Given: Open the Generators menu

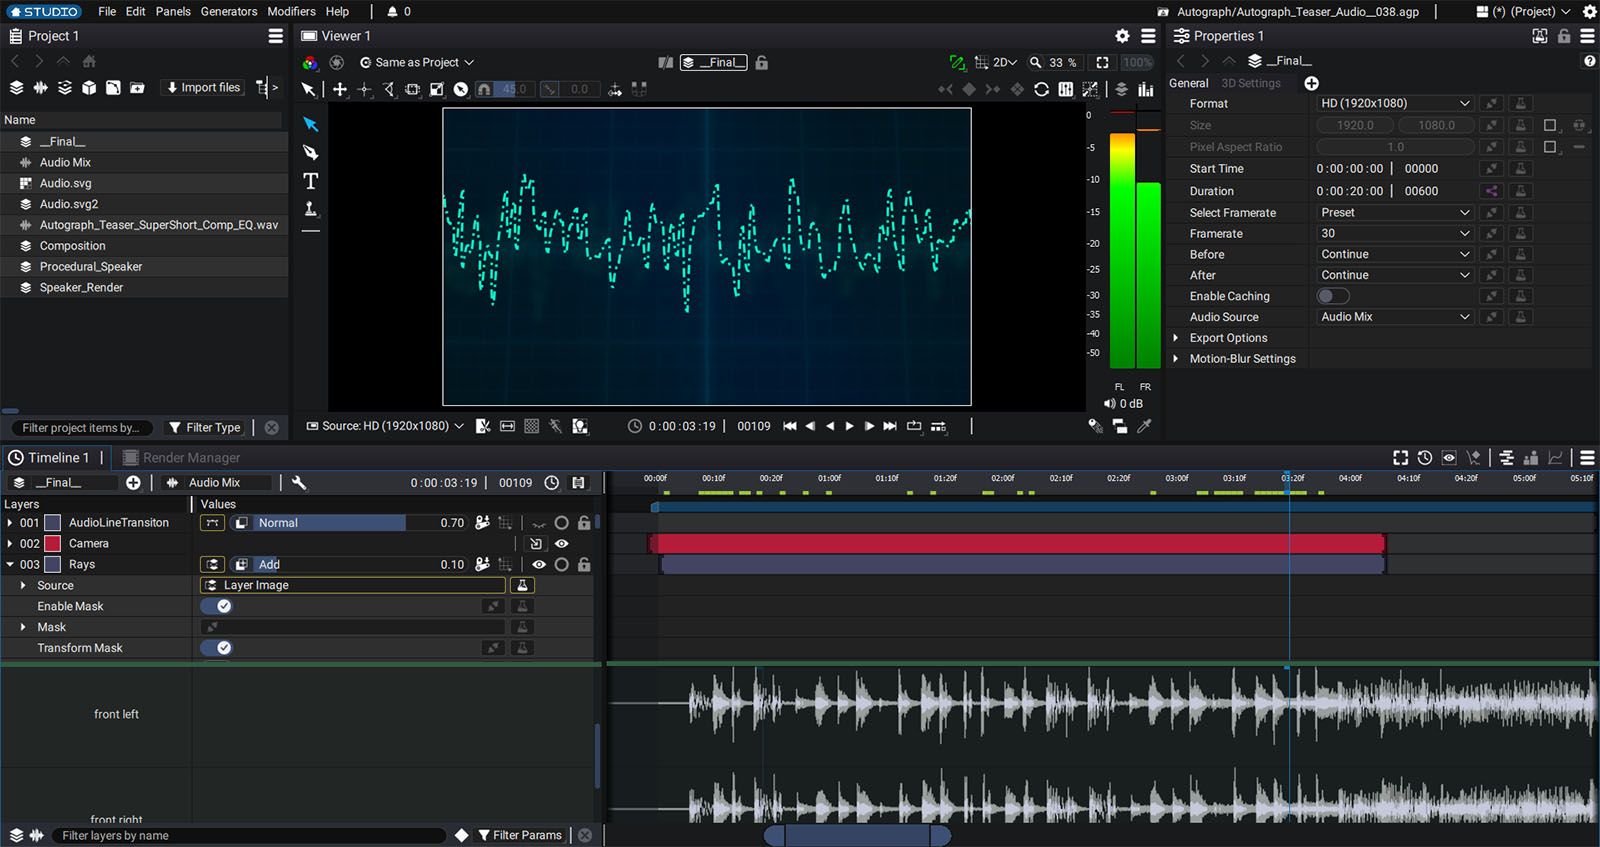Looking at the screenshot, I should pyautogui.click(x=229, y=12).
